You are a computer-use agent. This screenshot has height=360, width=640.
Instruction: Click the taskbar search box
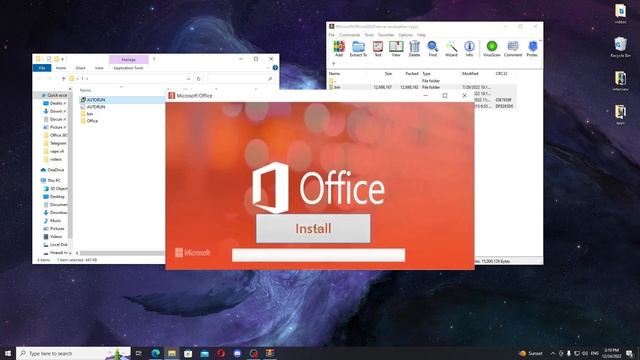tap(73, 353)
